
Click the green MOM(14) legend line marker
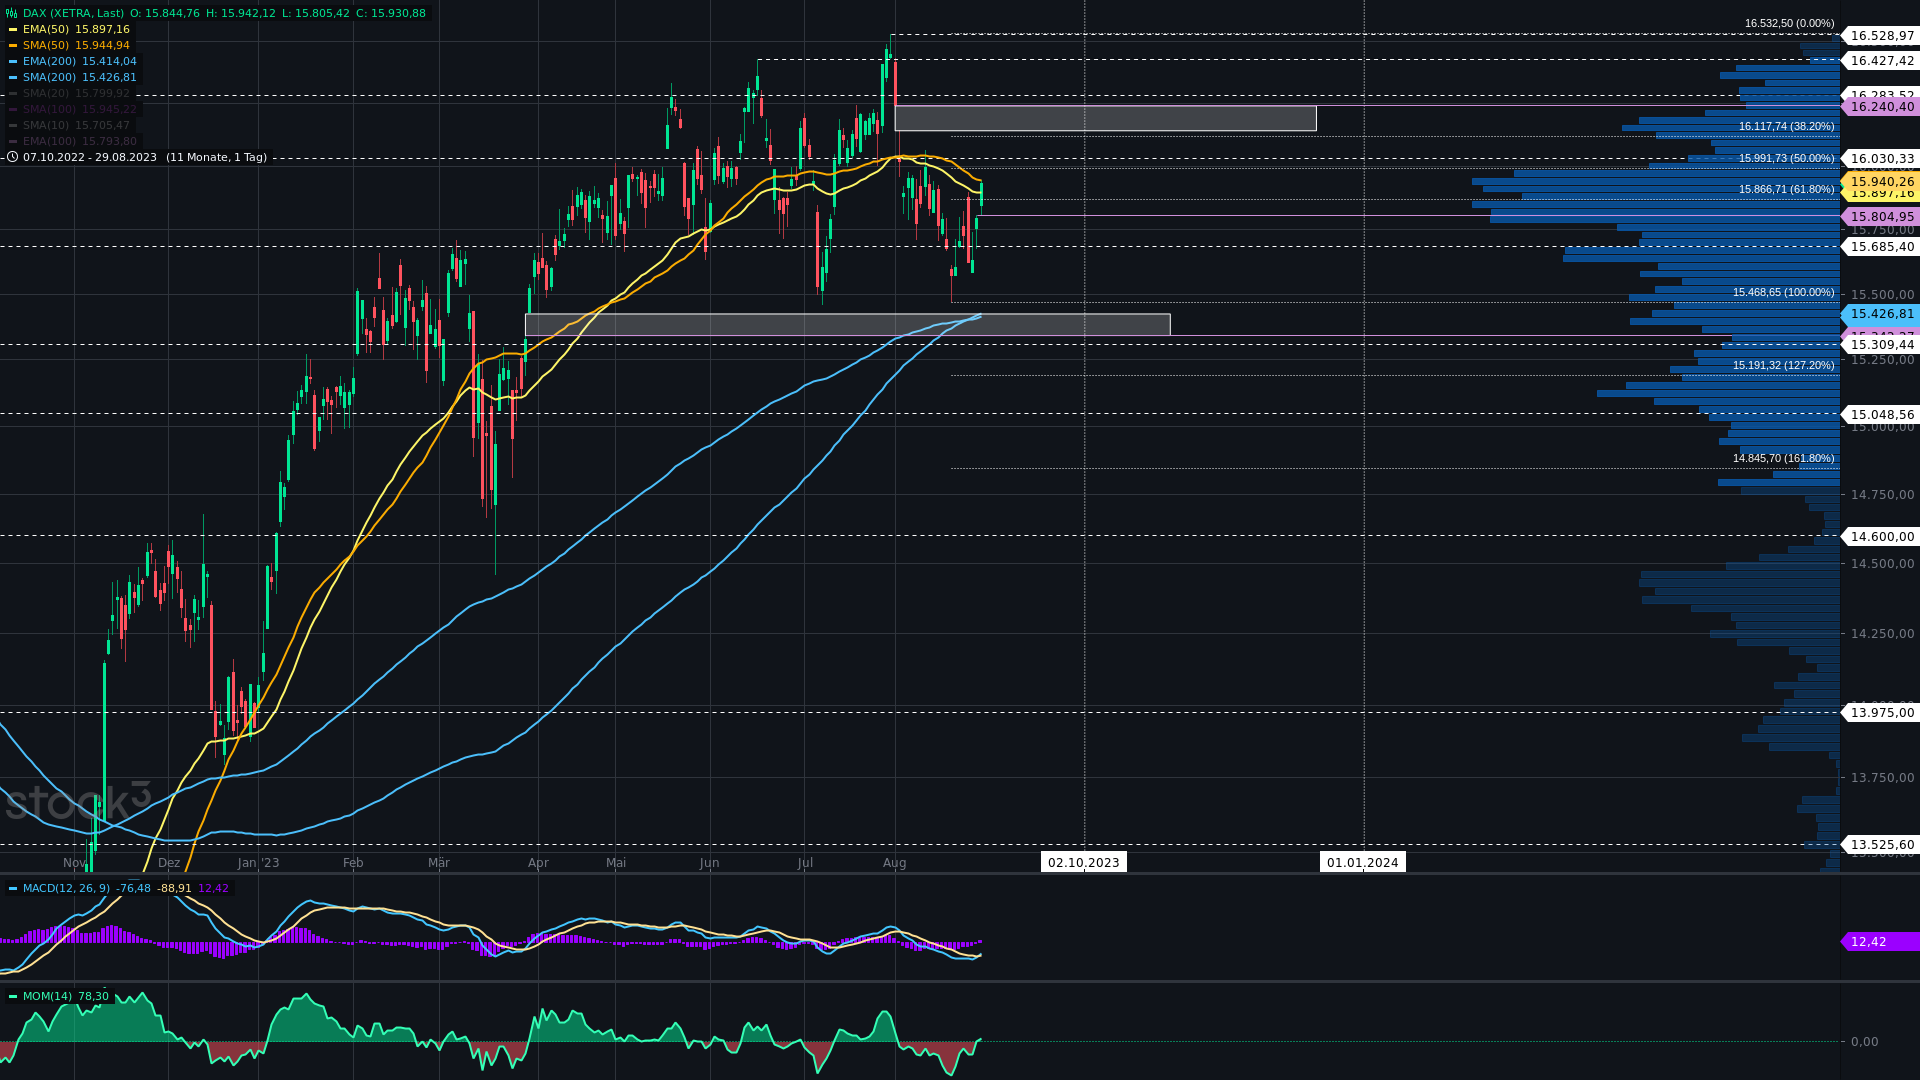pos(13,996)
